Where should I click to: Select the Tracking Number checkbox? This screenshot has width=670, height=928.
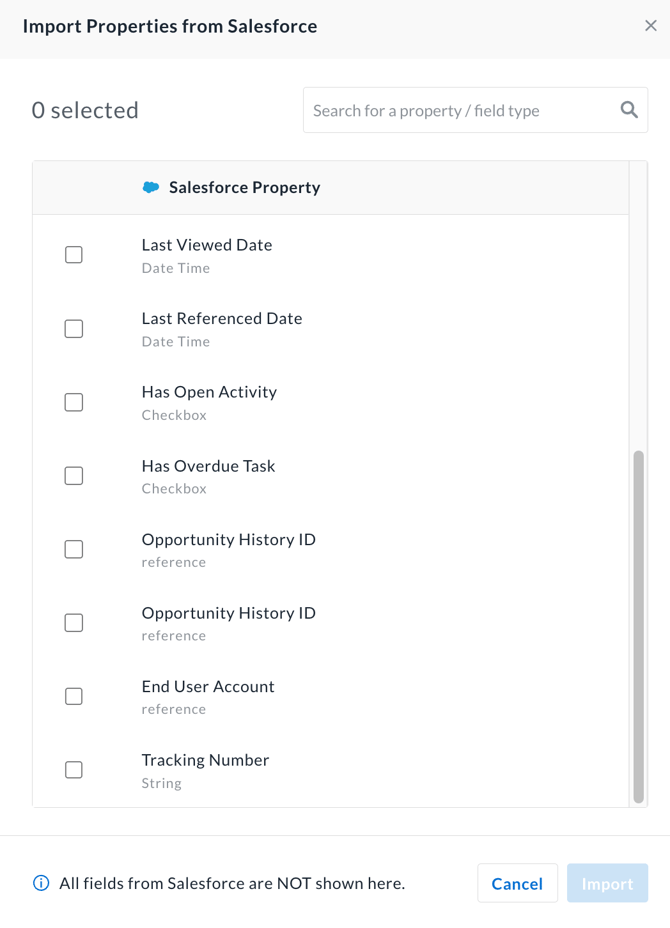73,769
